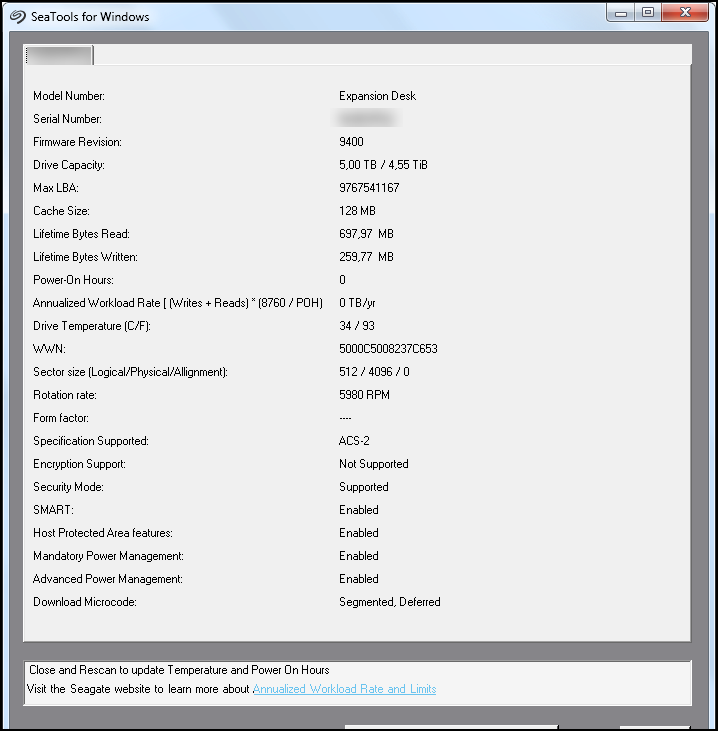Viewport: 718px width, 731px height.
Task: Maximize the SeaTools for Windows window
Action: tap(648, 13)
